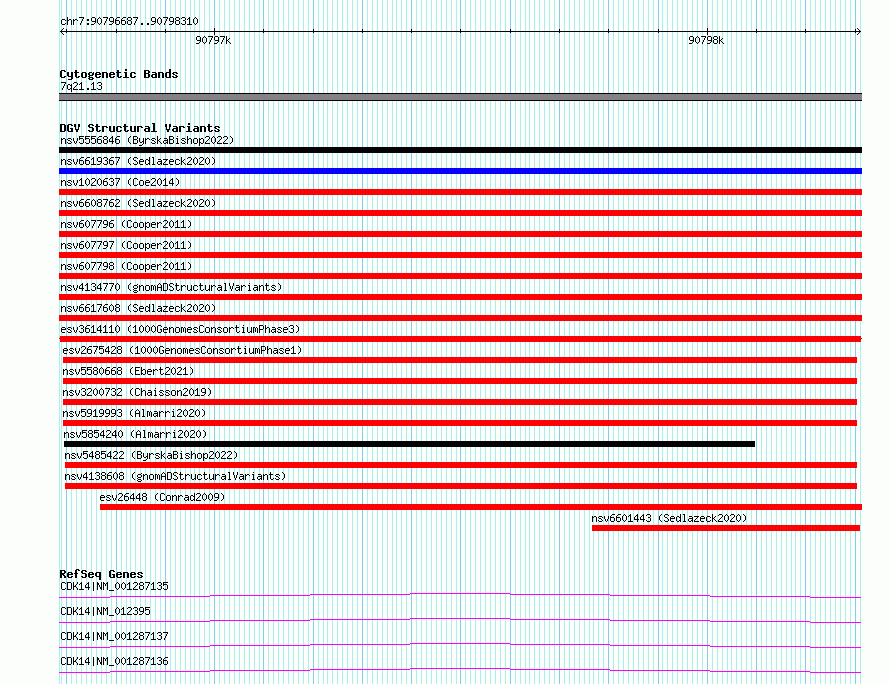Screen dimensions: 890x684
Task: Open CDK14|NM_012395 transcript
Action: click(105, 611)
